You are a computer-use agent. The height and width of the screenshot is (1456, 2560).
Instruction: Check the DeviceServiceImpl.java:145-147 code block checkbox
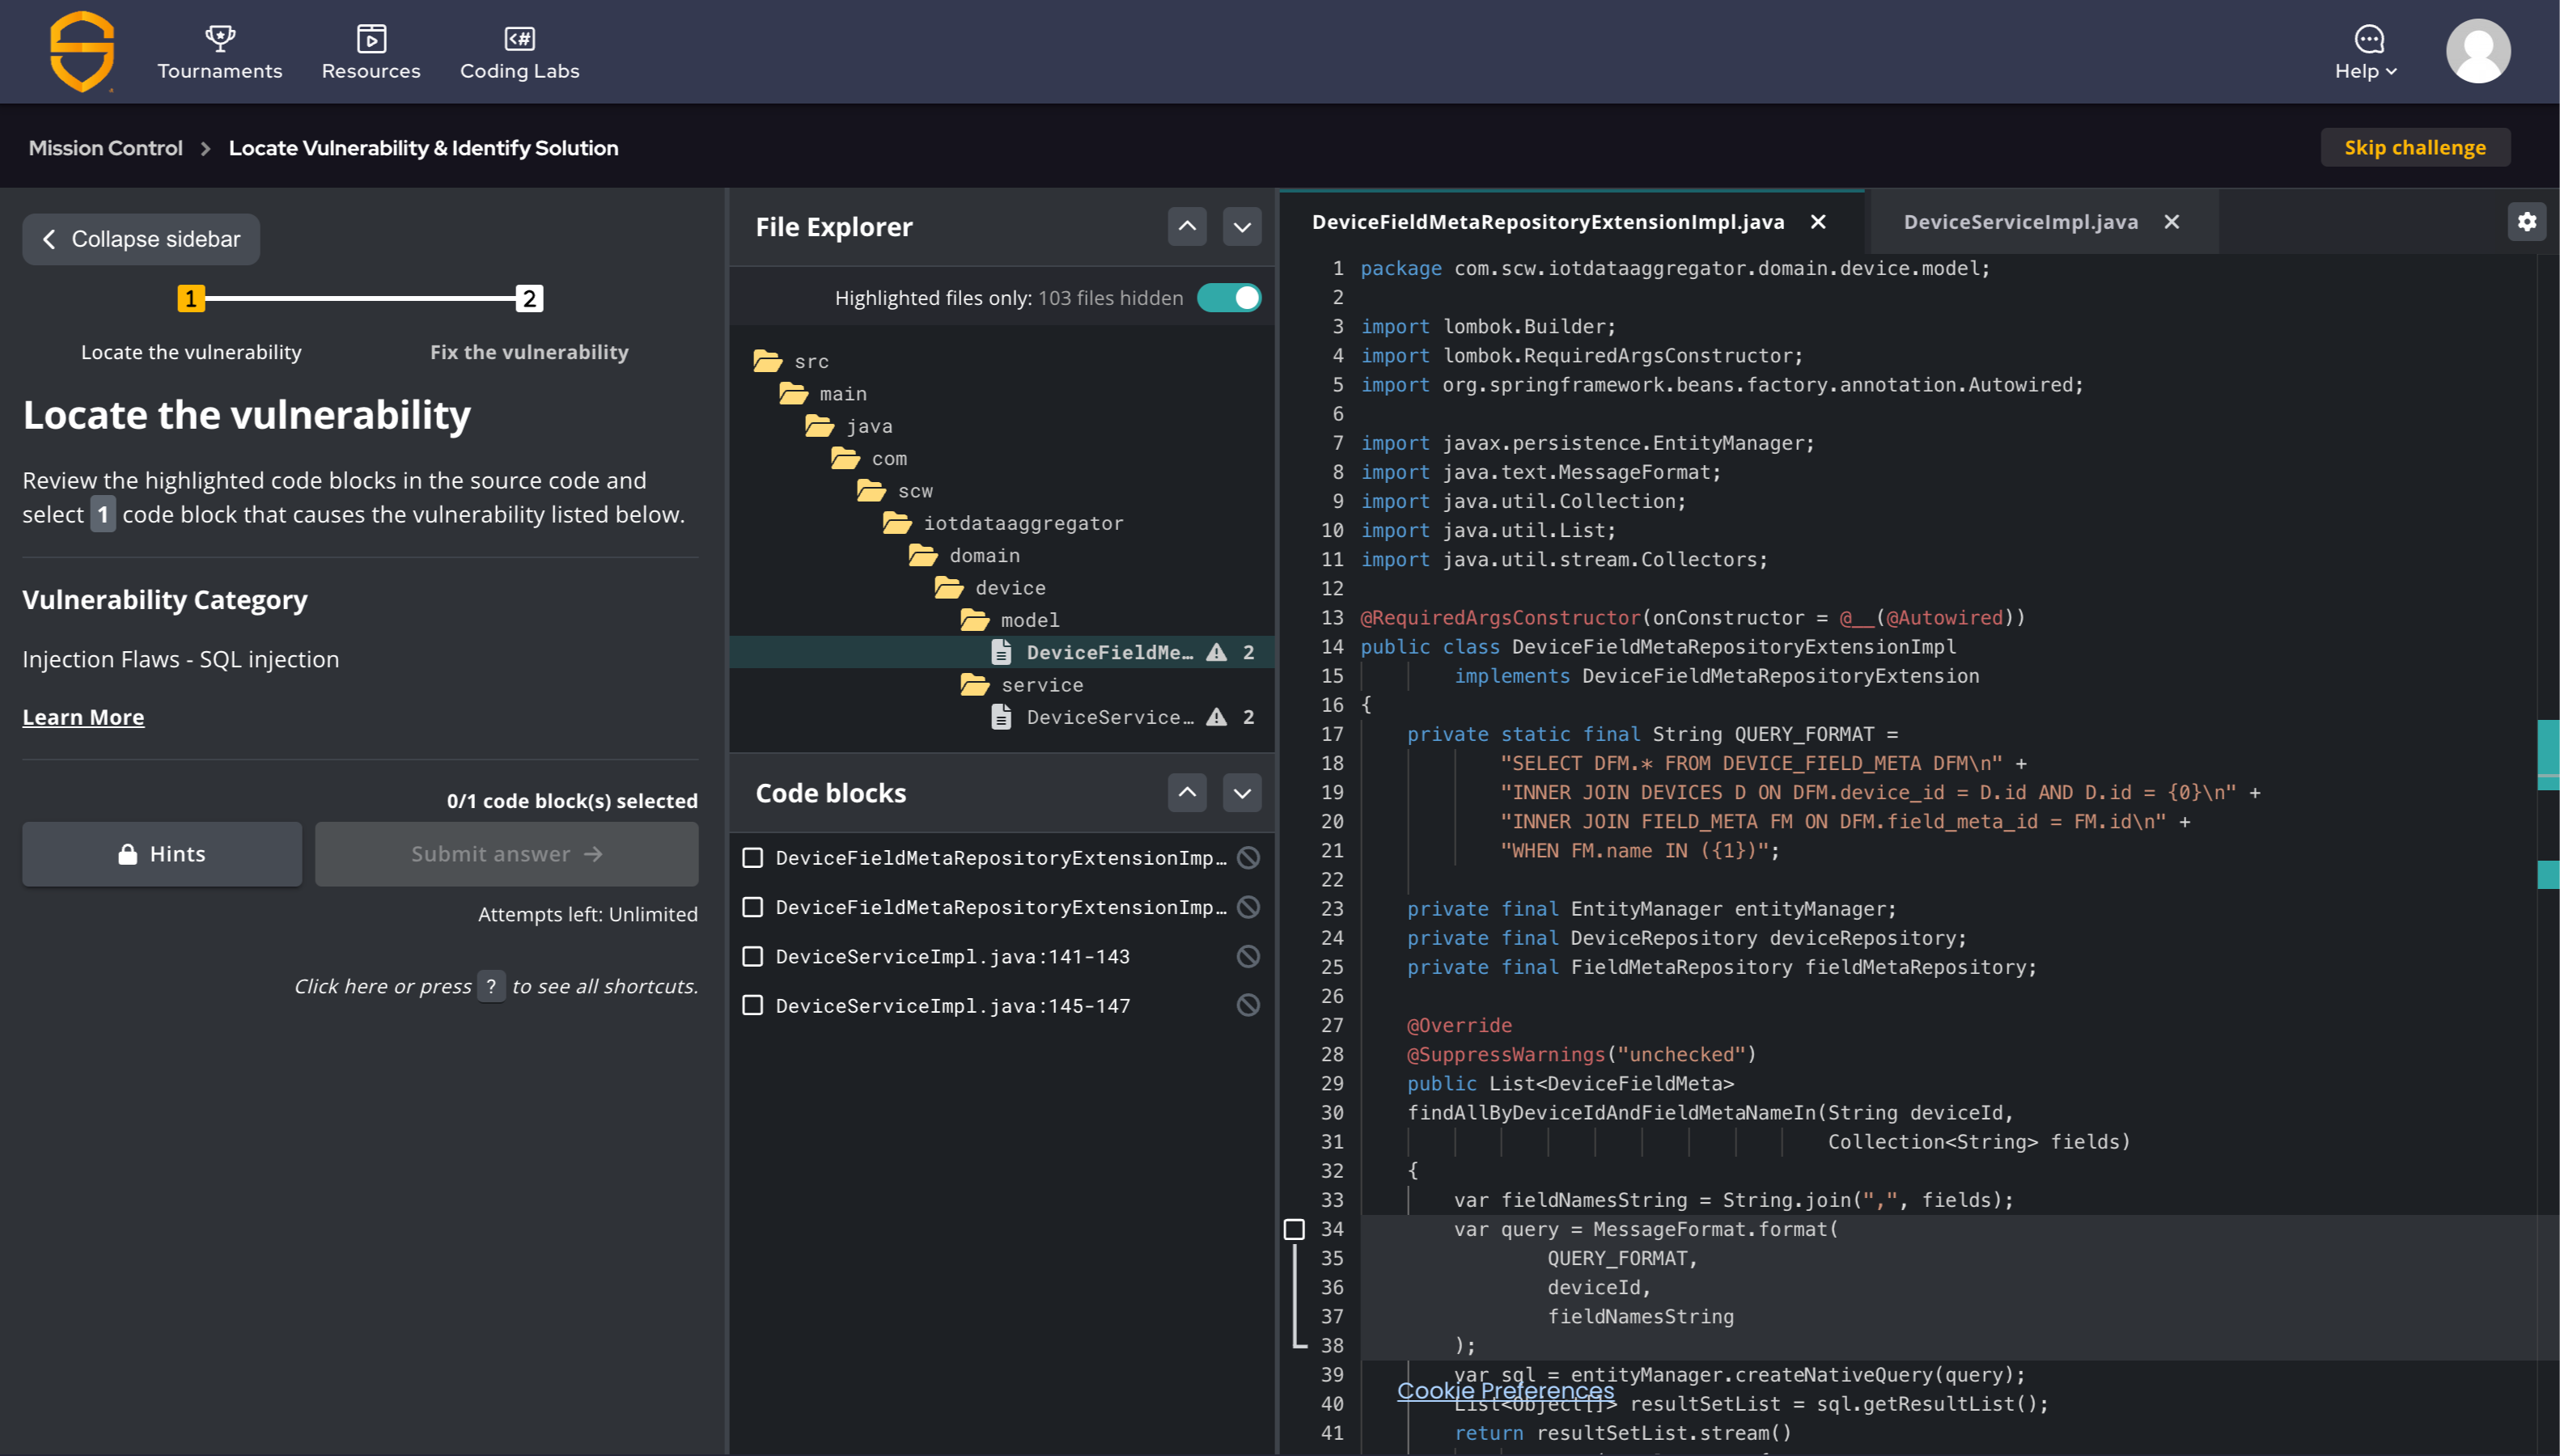pos(753,1005)
